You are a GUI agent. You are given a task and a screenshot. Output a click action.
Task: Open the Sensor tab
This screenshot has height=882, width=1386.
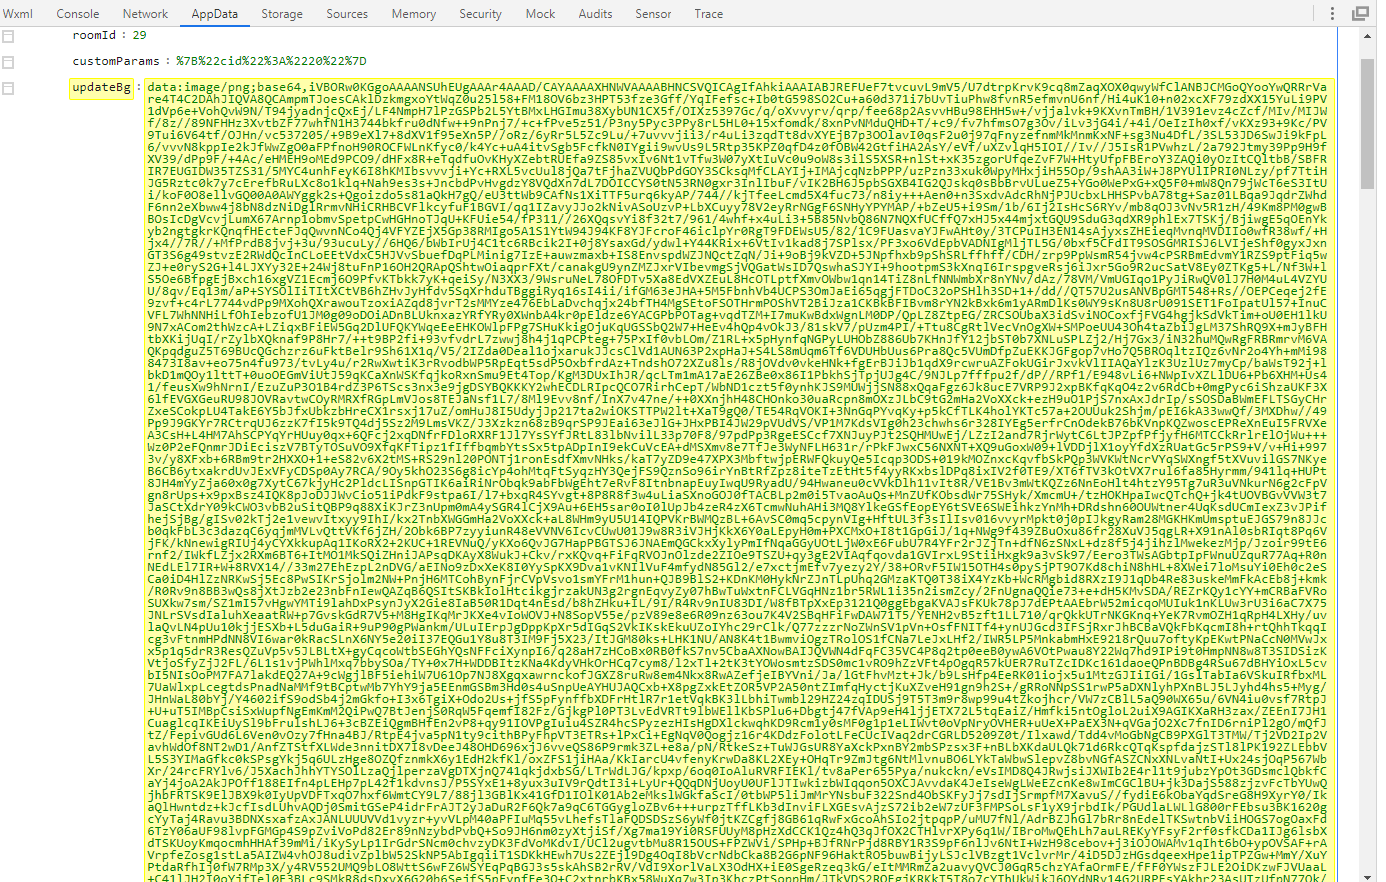653,13
